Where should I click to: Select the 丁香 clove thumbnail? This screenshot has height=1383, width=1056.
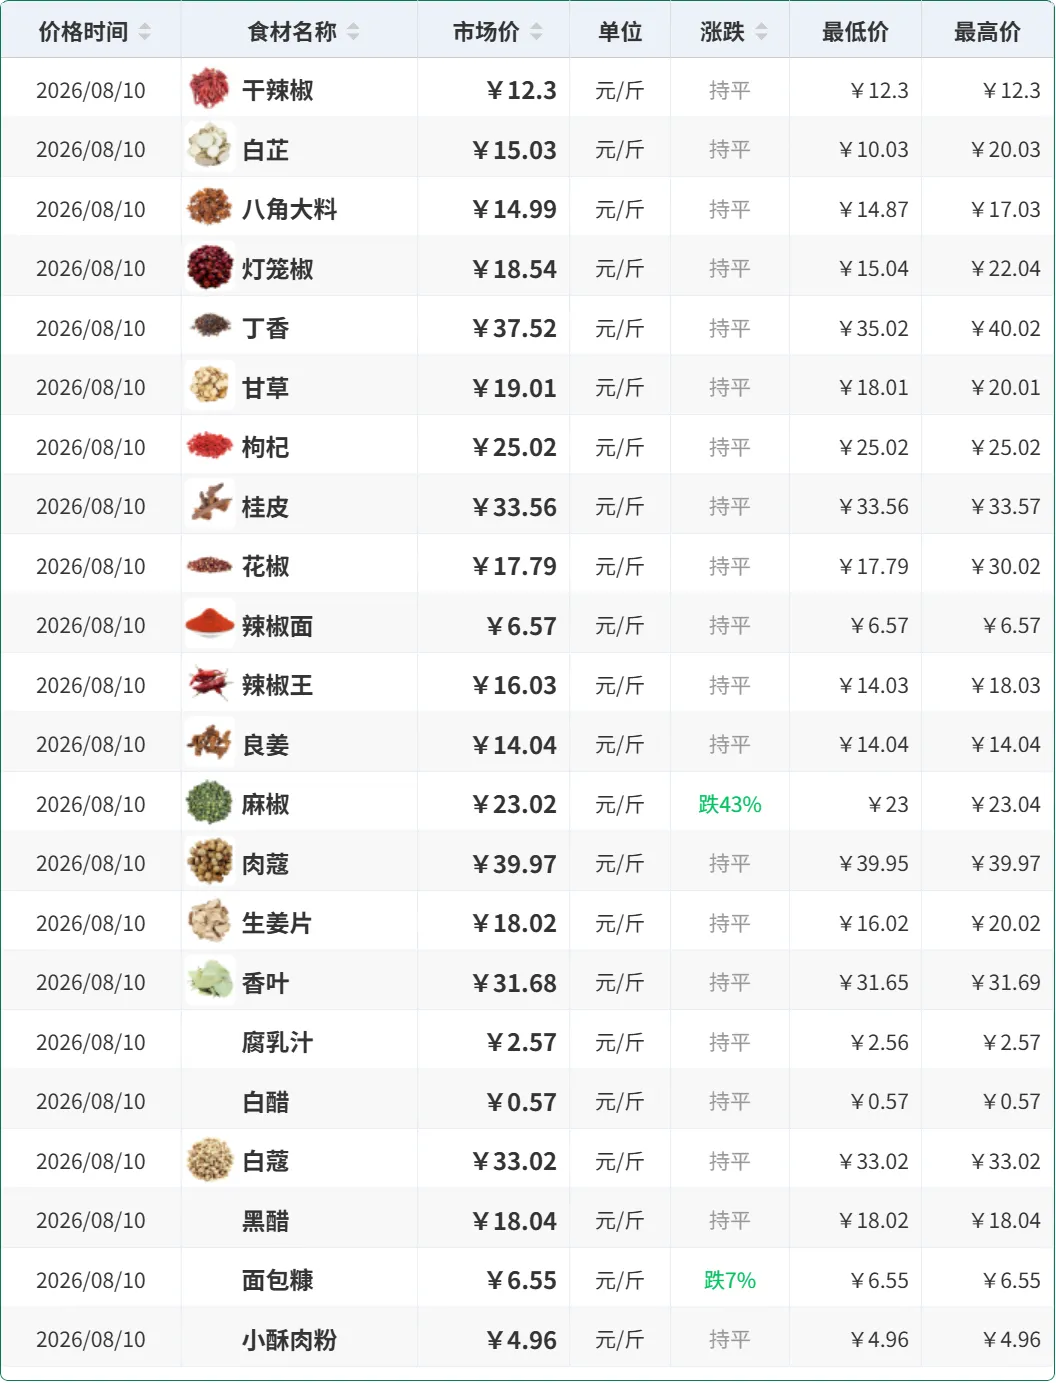point(210,328)
